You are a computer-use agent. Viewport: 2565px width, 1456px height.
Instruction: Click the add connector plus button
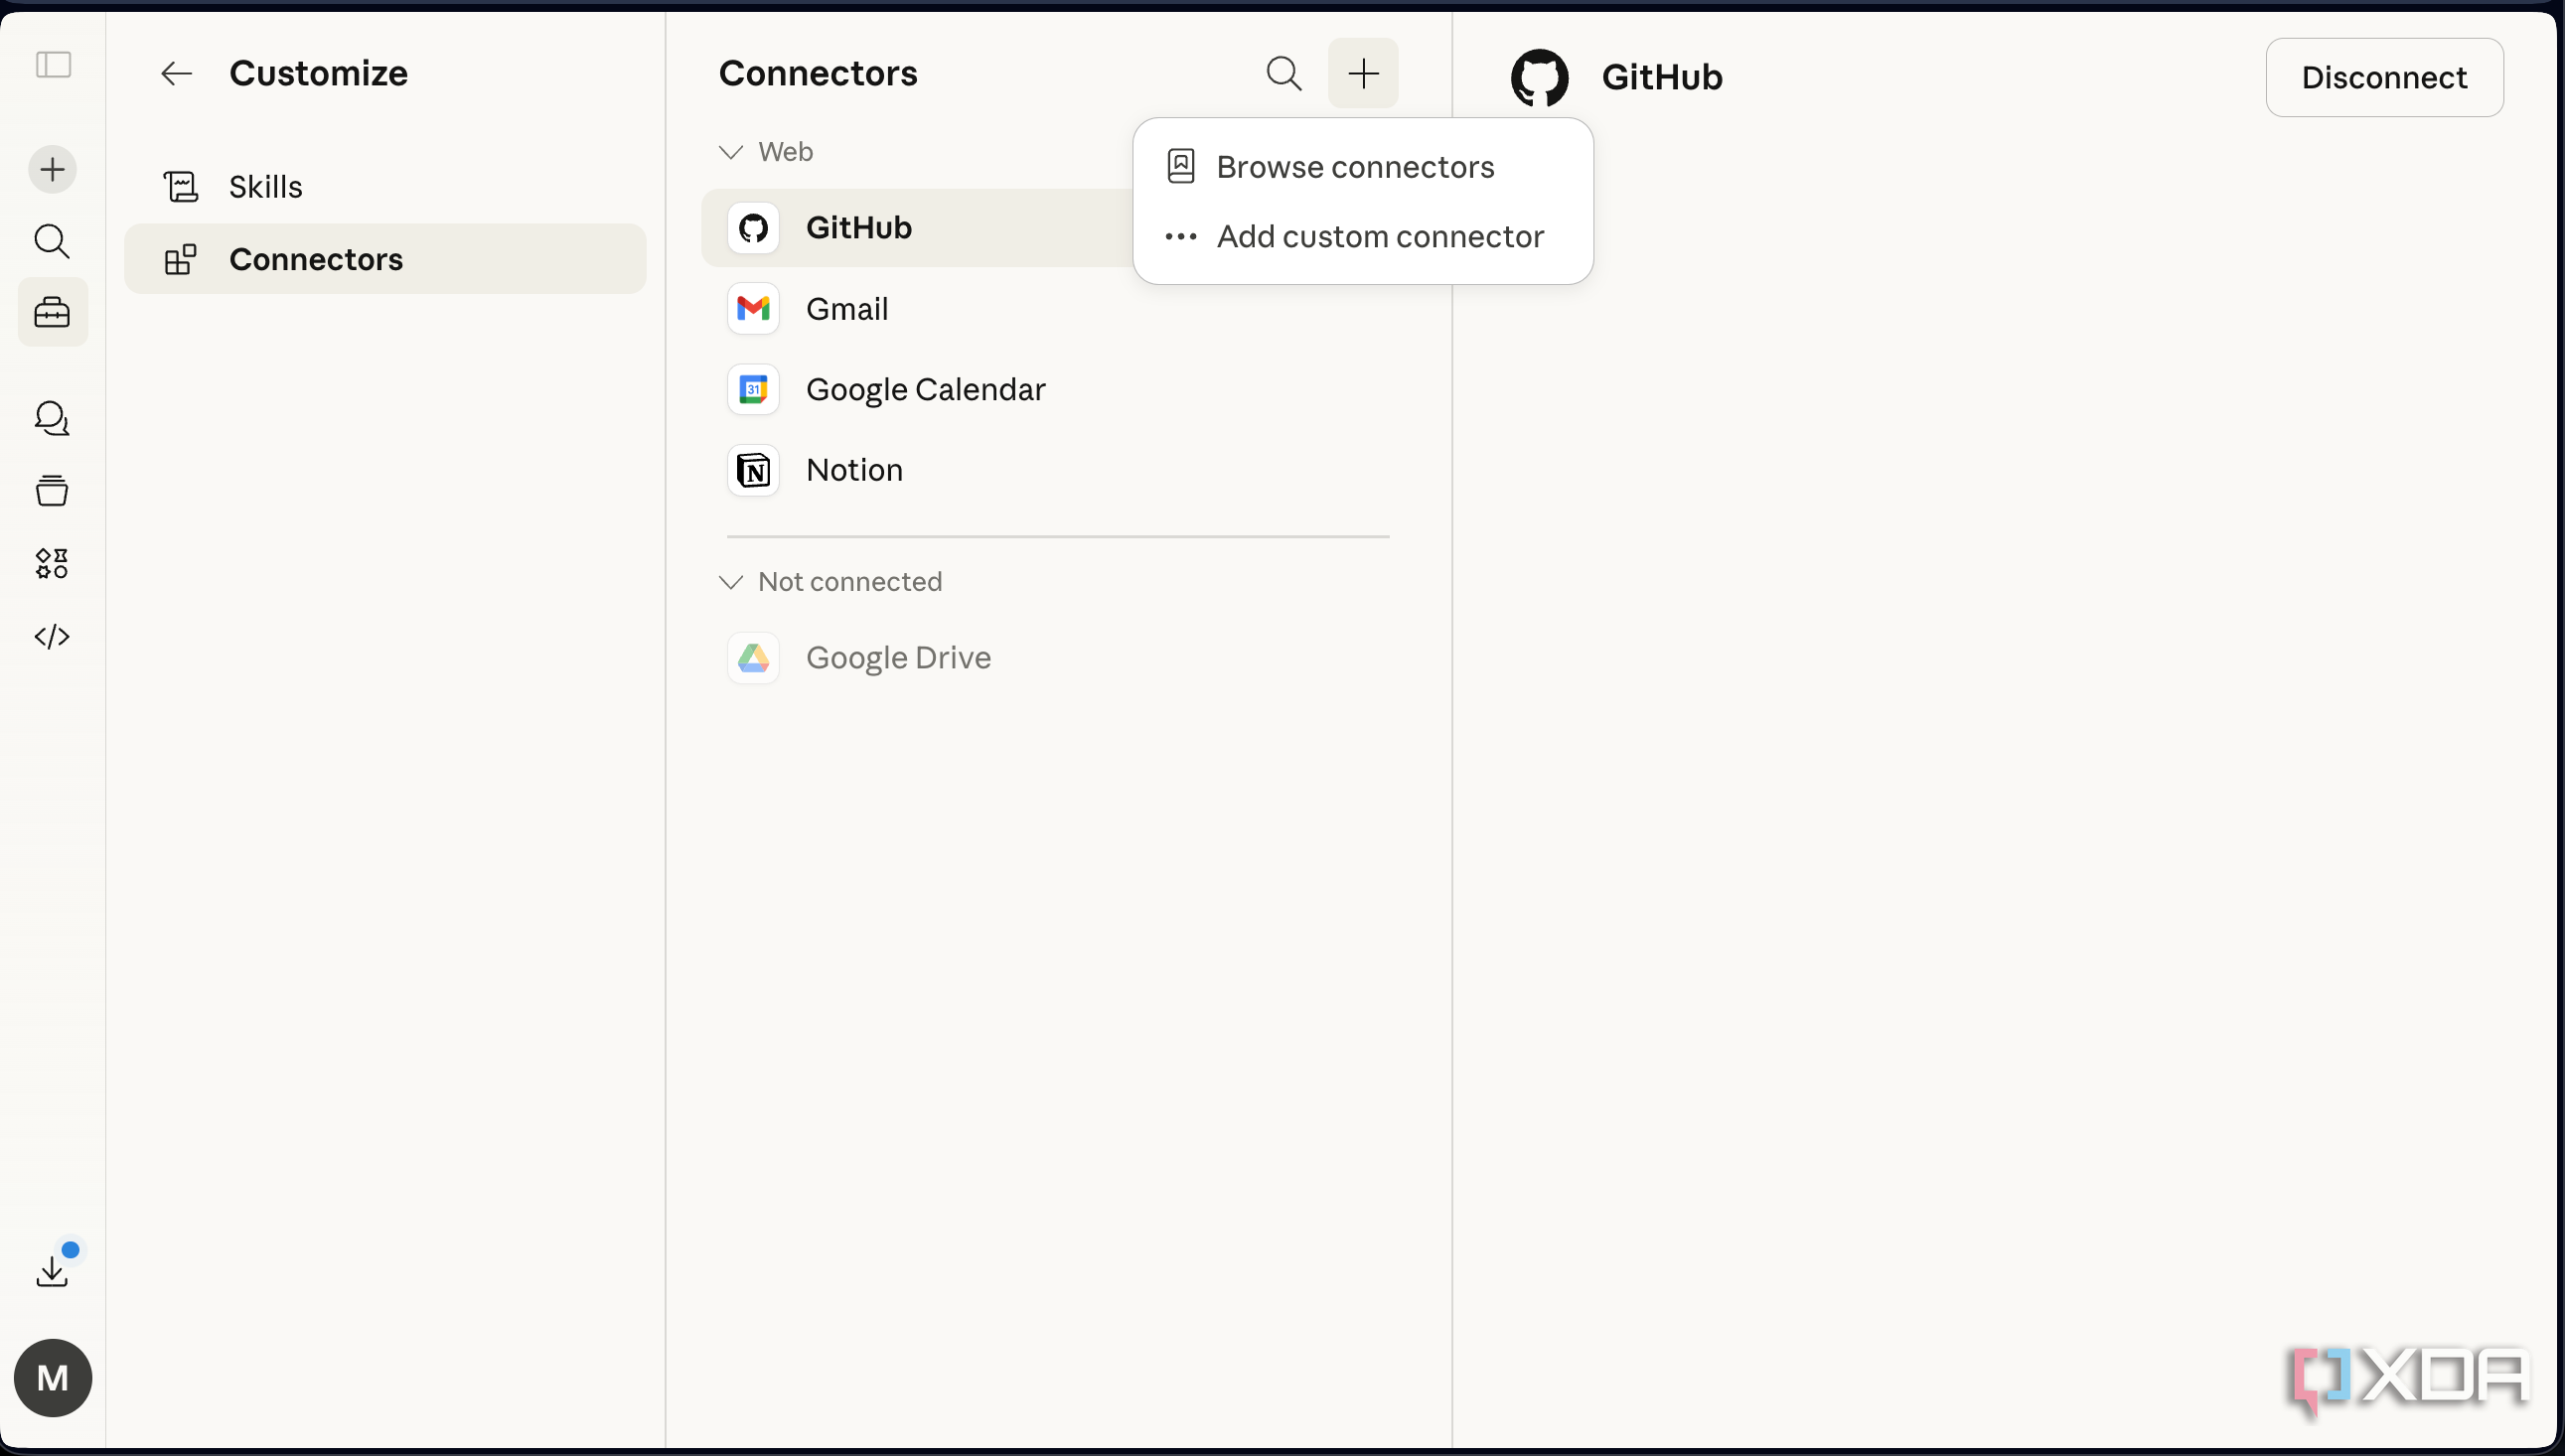coord(1363,73)
